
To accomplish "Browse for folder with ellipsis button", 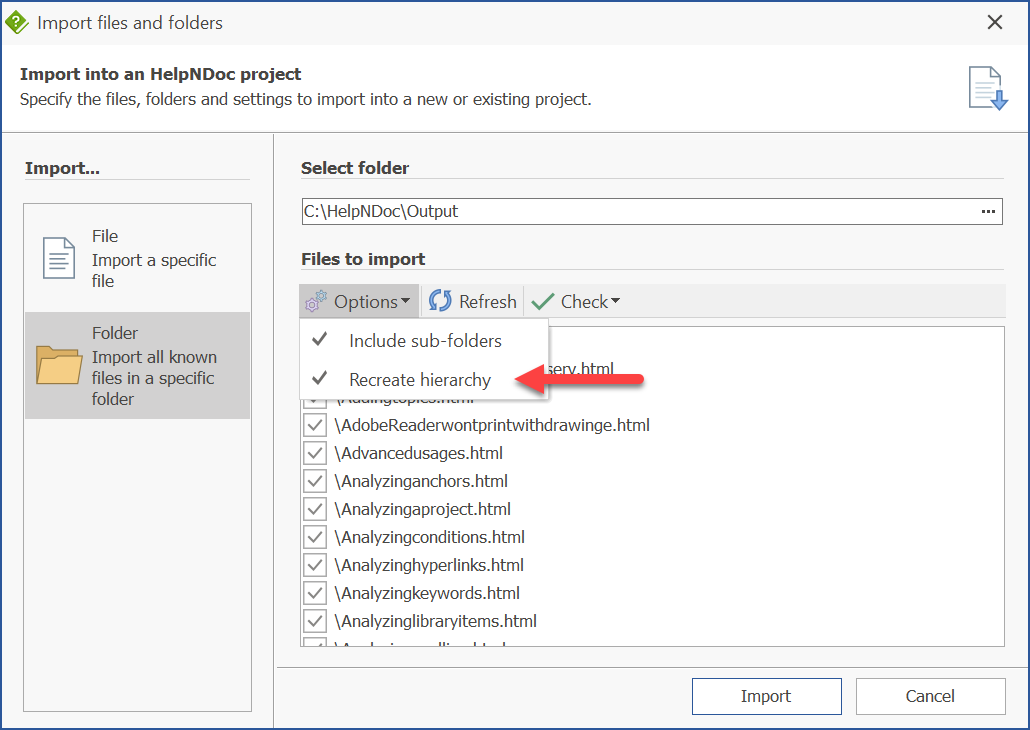I will click(988, 212).
